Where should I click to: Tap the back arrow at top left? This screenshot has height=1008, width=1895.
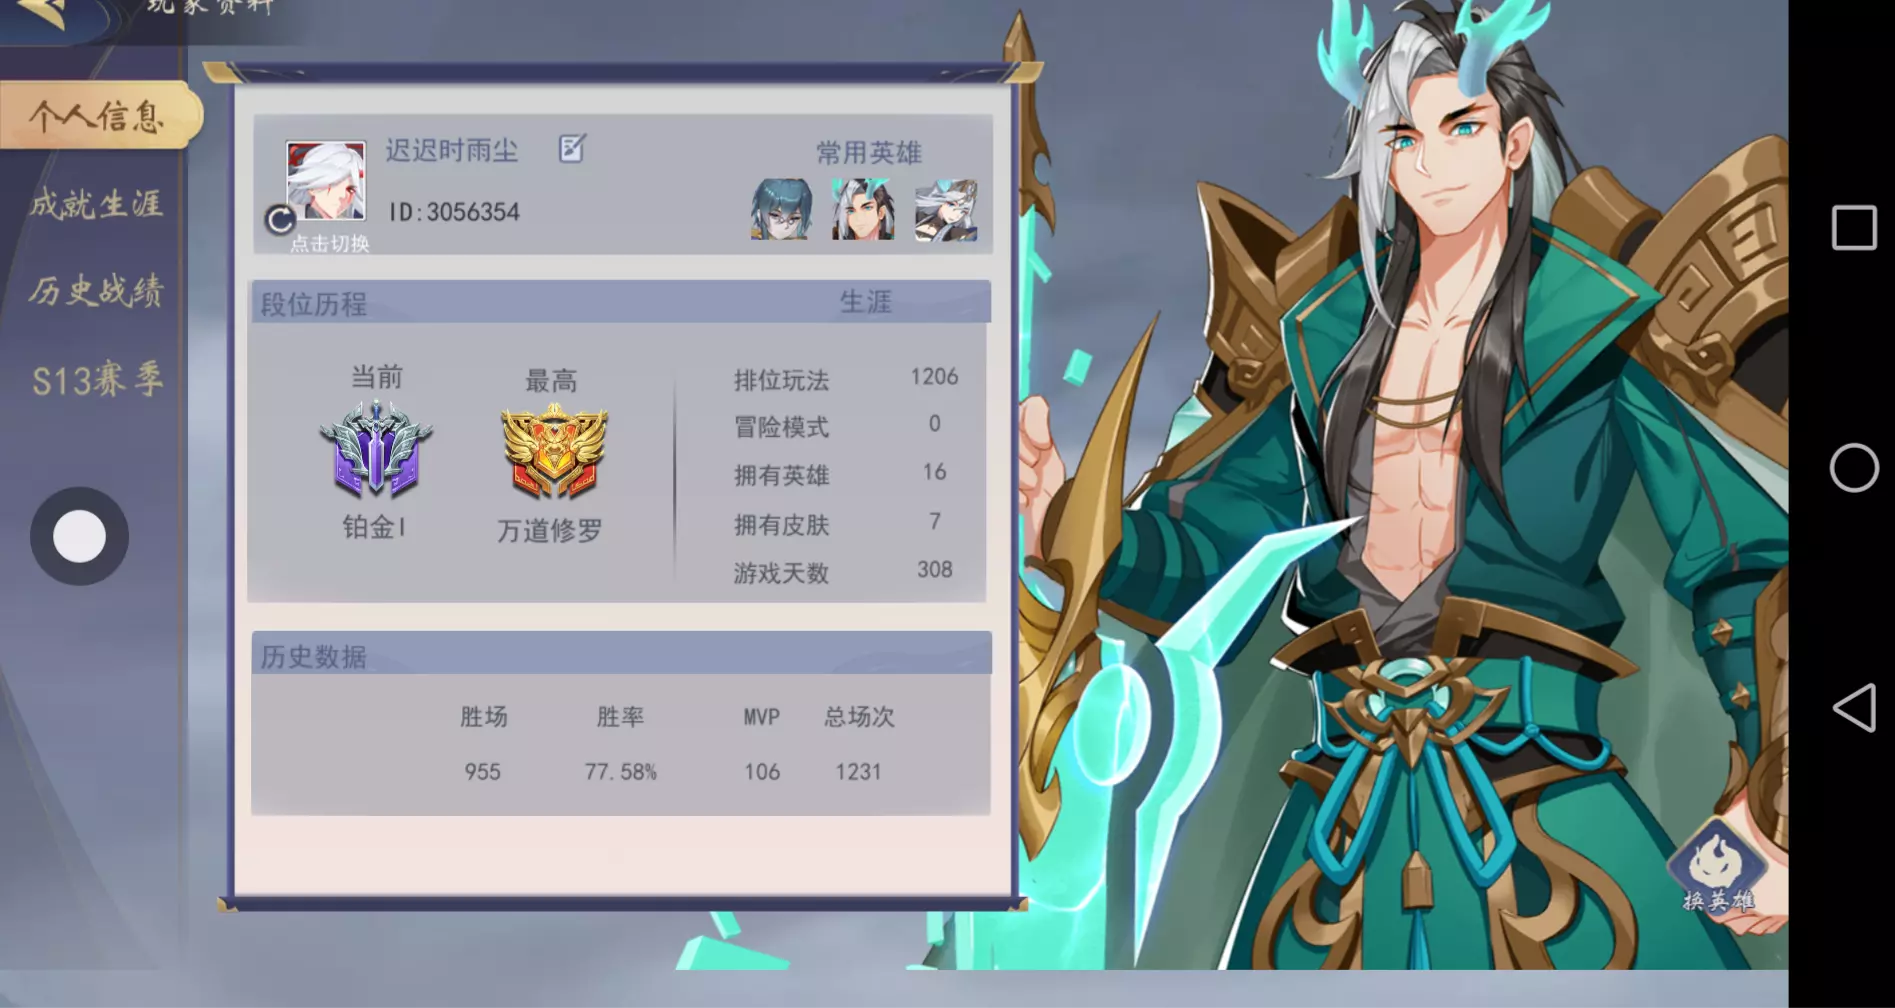pyautogui.click(x=41, y=12)
